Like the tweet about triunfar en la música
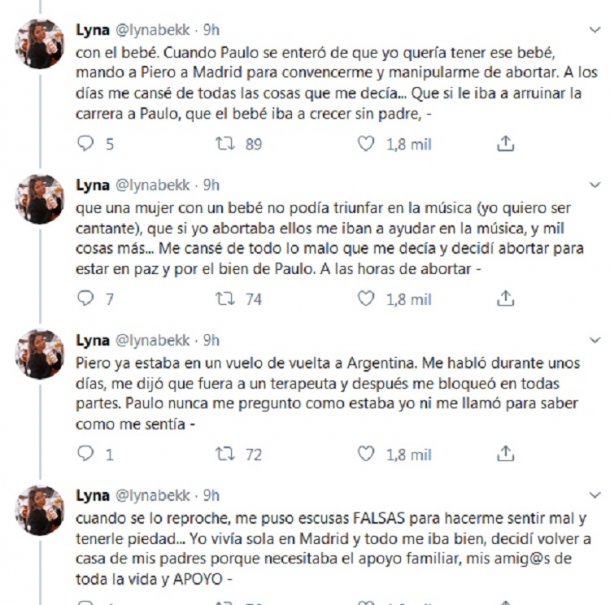The width and height of the screenshot is (610, 605). [x=366, y=298]
